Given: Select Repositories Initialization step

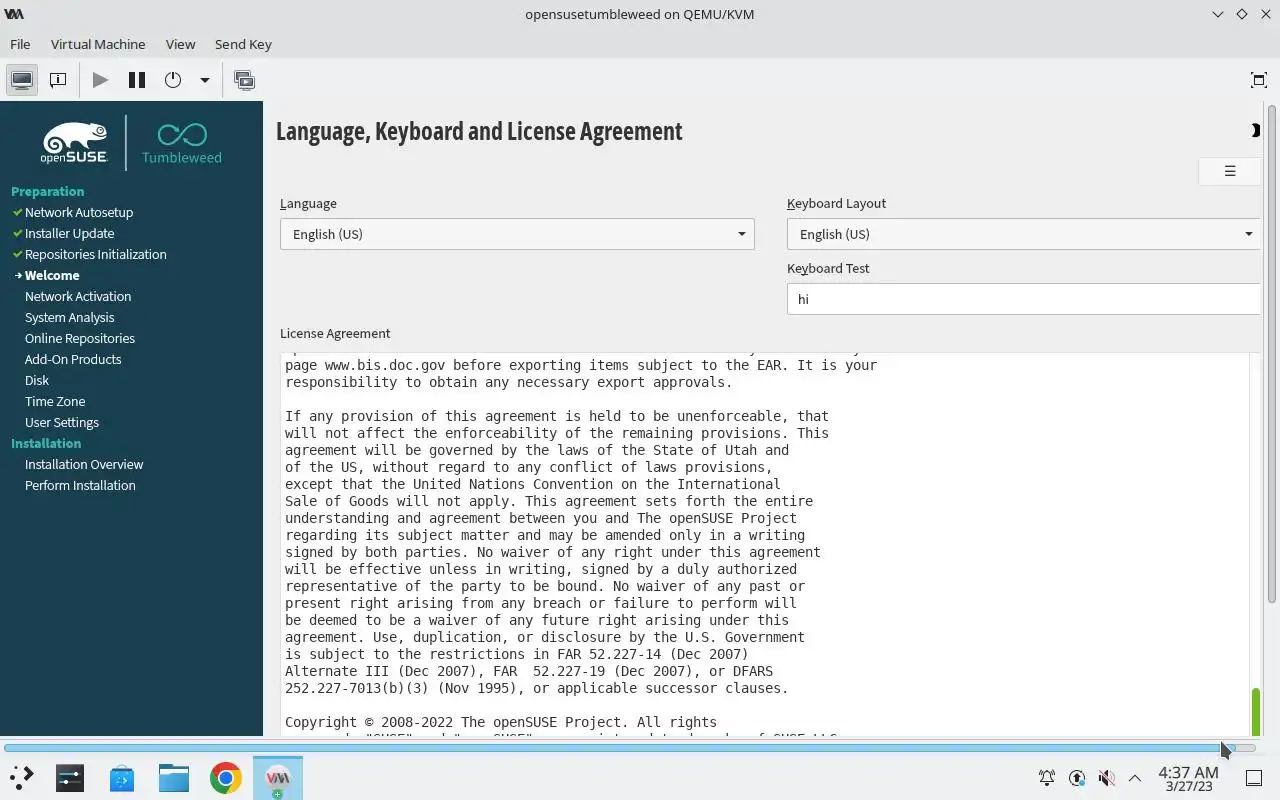Looking at the screenshot, I should pyautogui.click(x=95, y=254).
